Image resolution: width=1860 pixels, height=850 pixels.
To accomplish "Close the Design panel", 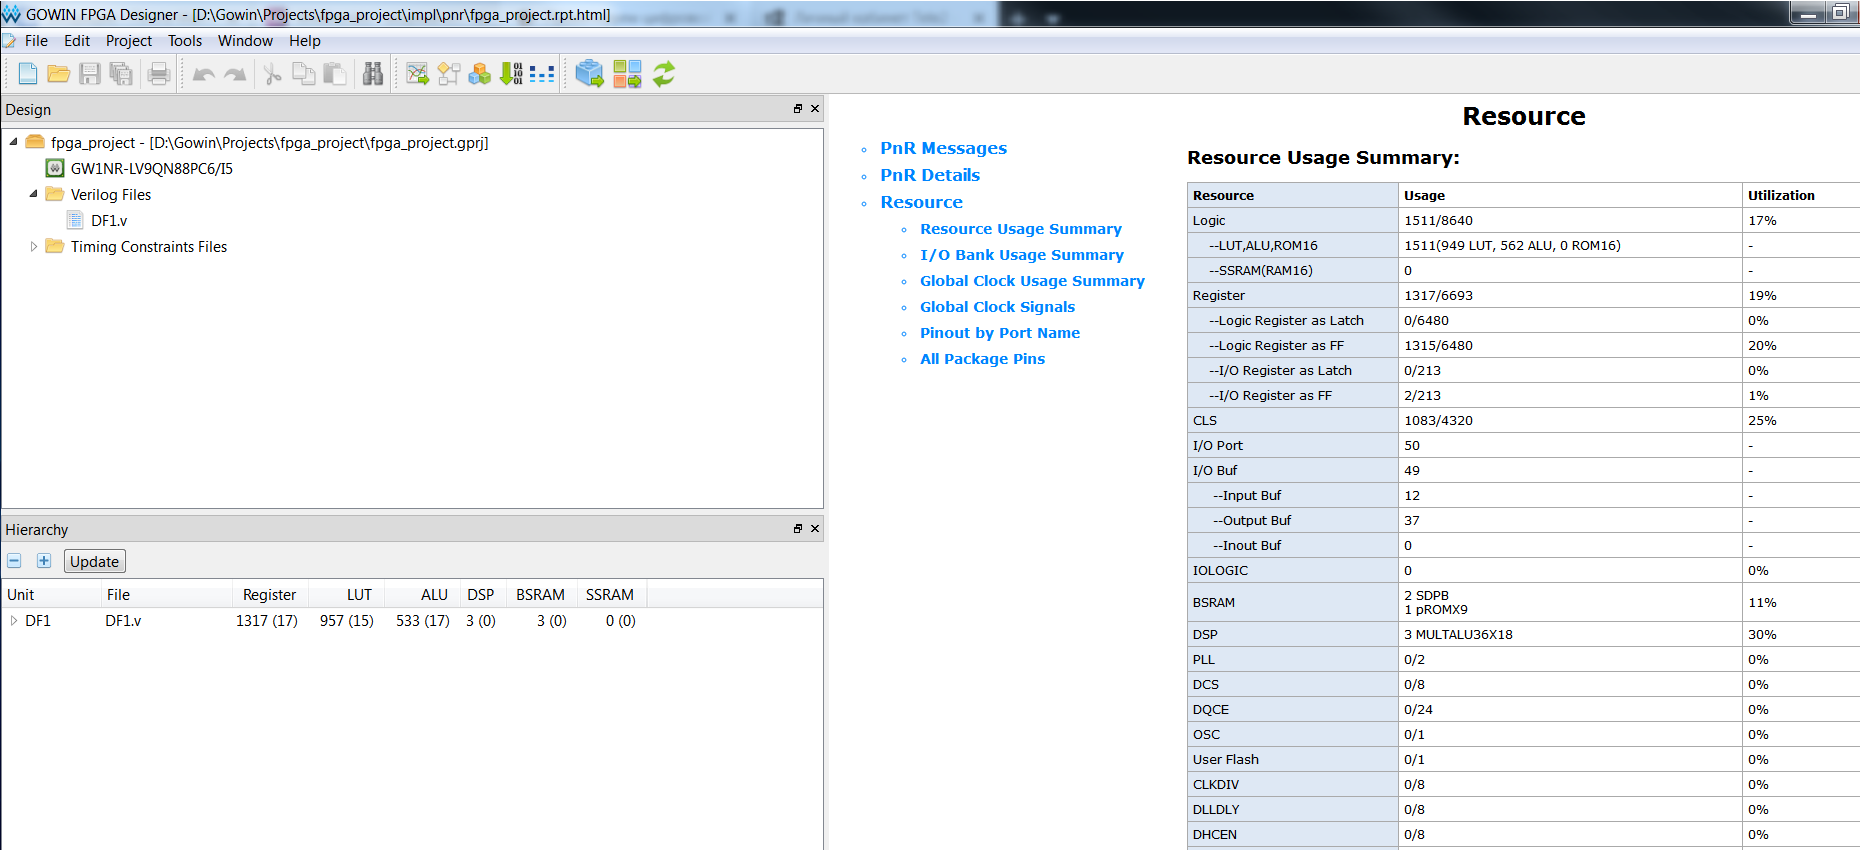I will pos(815,108).
